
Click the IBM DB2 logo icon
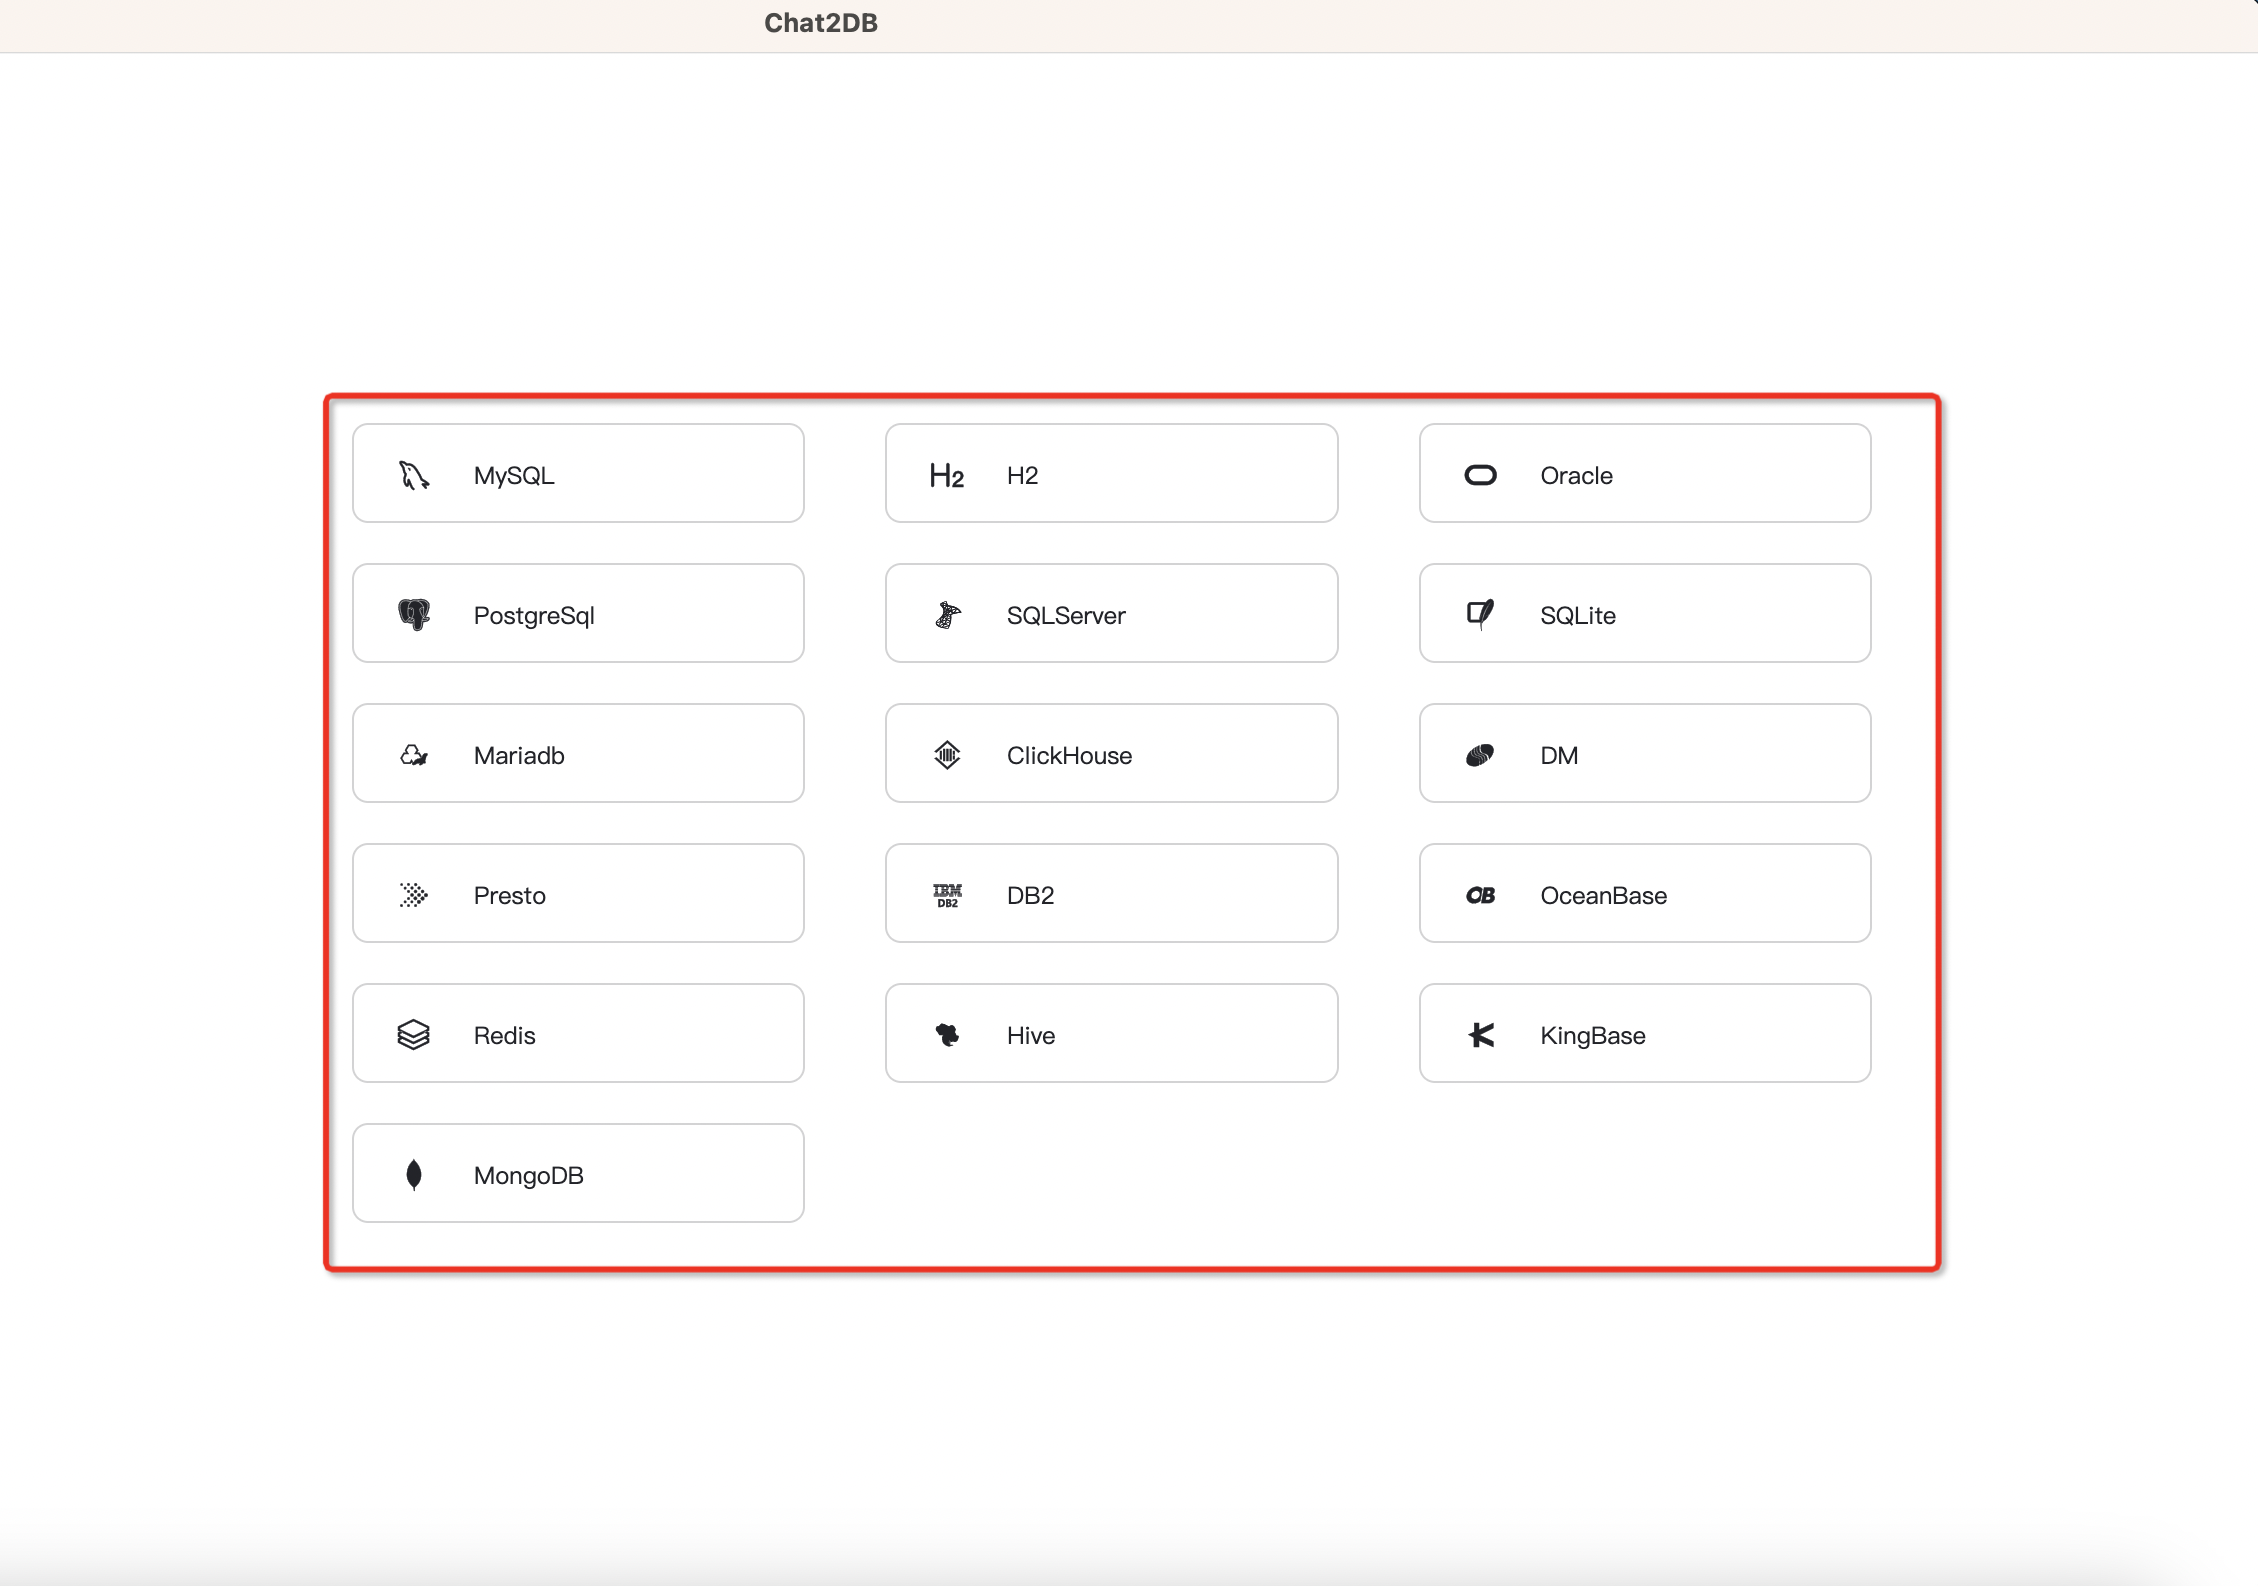(947, 895)
